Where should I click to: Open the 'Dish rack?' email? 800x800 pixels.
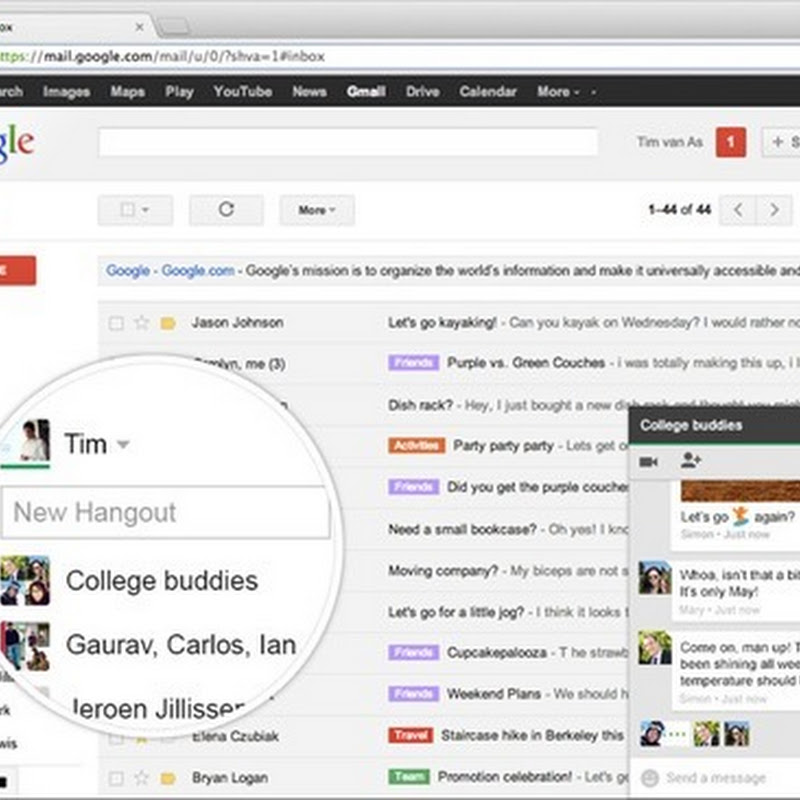click(420, 405)
